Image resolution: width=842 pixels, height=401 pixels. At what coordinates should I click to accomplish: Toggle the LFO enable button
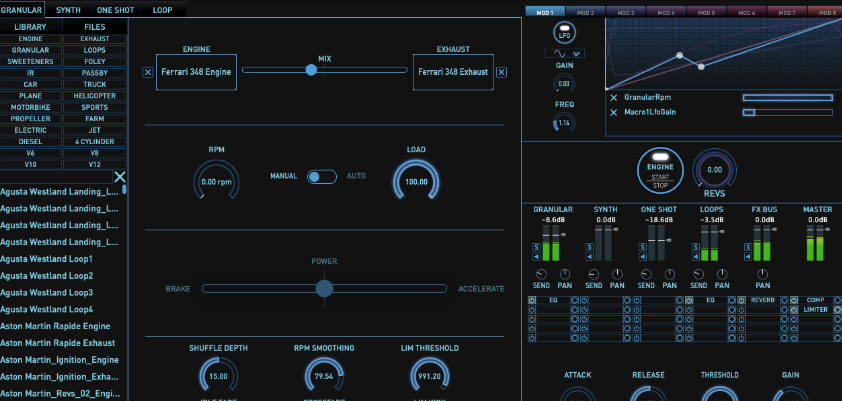[x=564, y=31]
